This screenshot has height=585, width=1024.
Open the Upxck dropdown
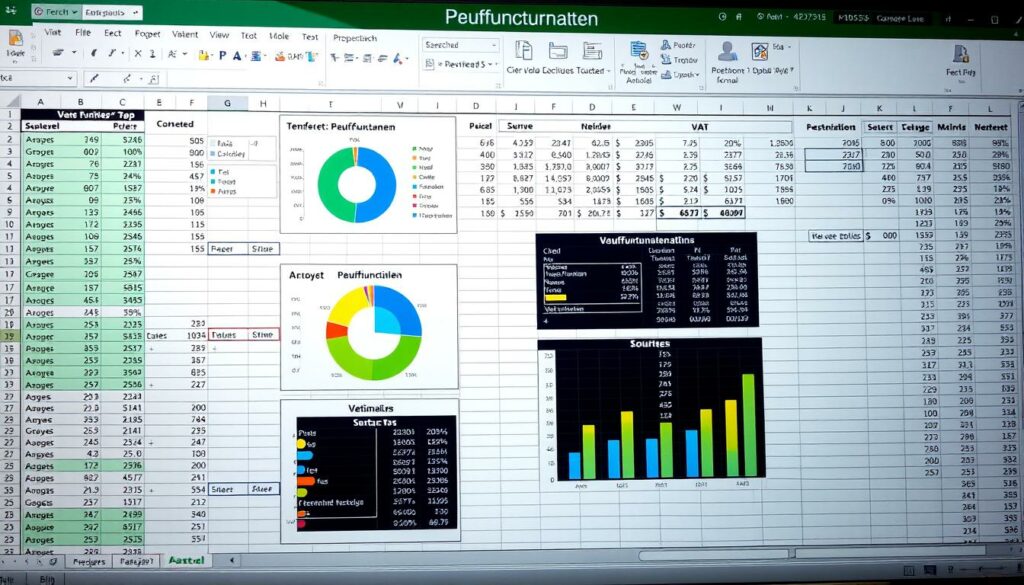click(x=697, y=75)
